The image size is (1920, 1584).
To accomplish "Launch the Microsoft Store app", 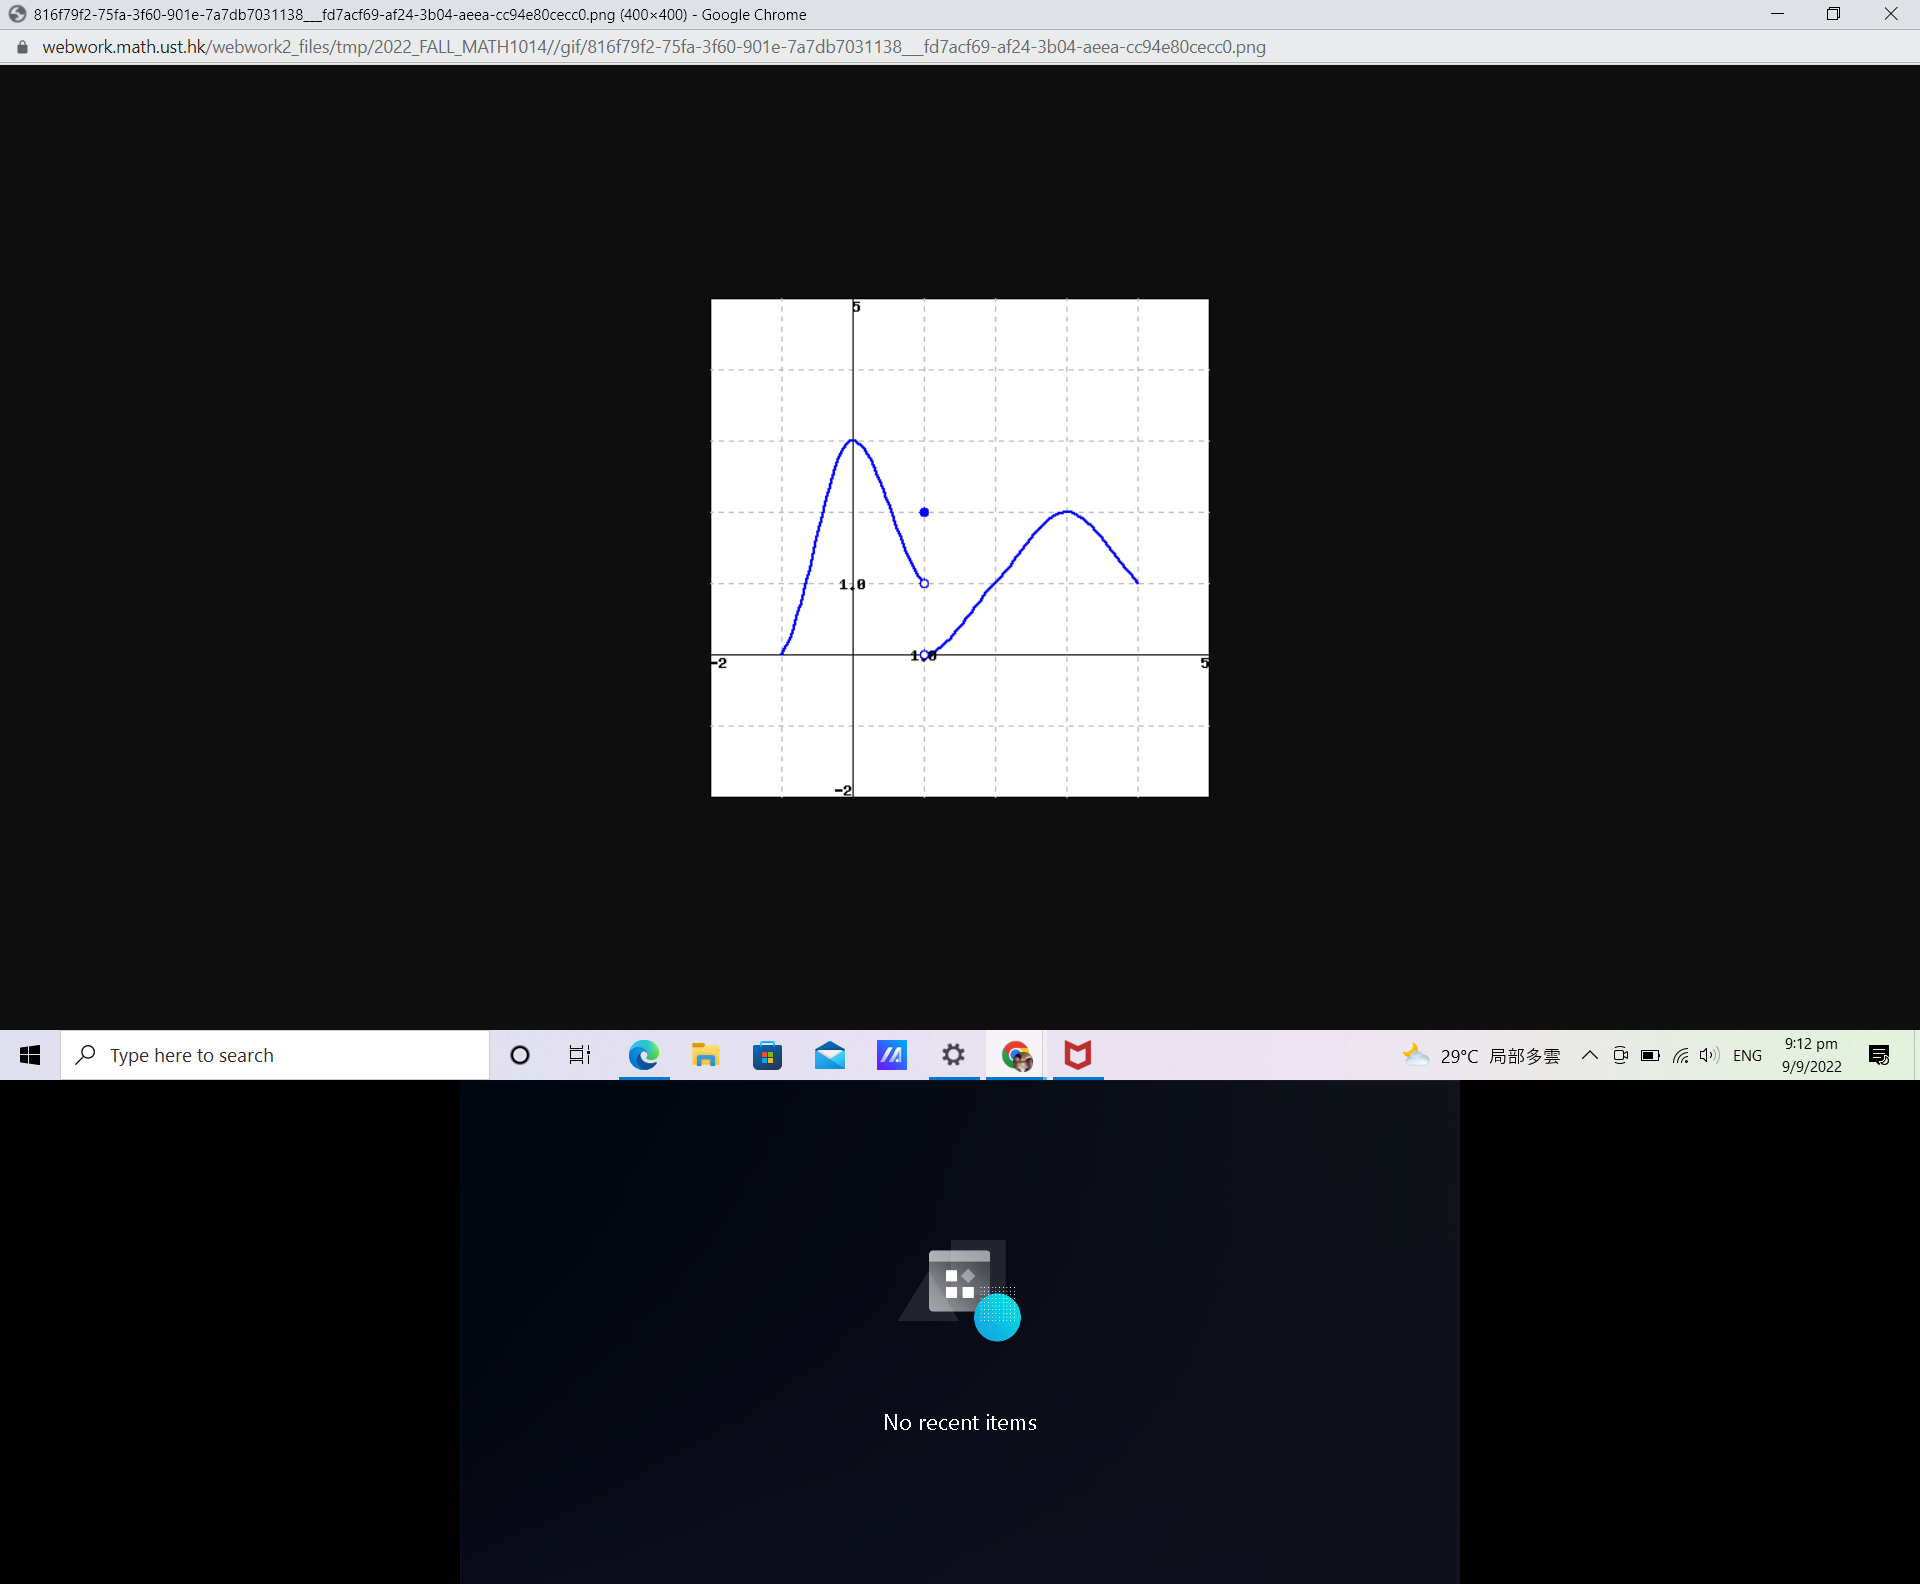I will 768,1055.
